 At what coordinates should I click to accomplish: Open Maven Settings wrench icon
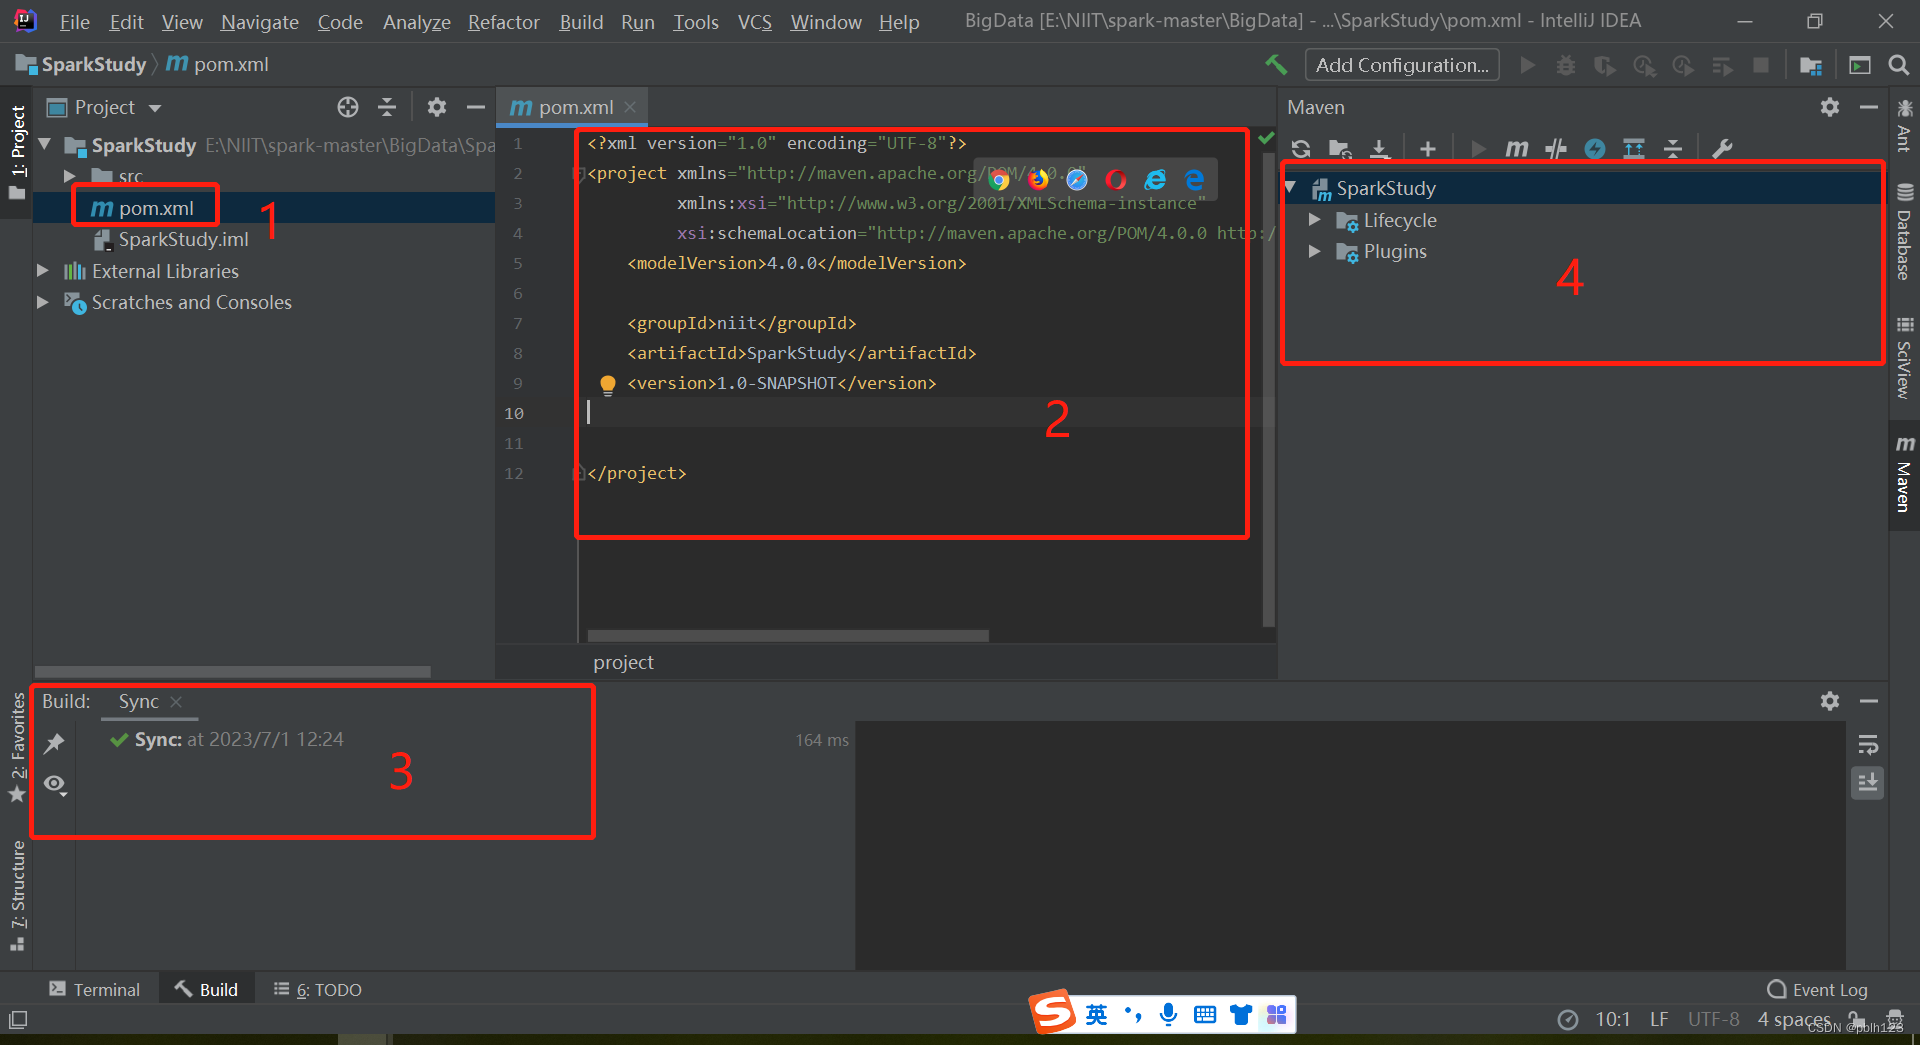click(x=1722, y=149)
